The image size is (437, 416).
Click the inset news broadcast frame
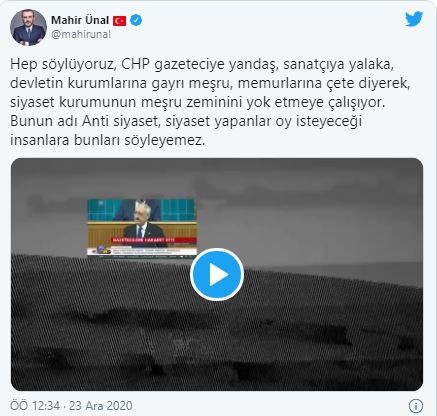click(142, 227)
